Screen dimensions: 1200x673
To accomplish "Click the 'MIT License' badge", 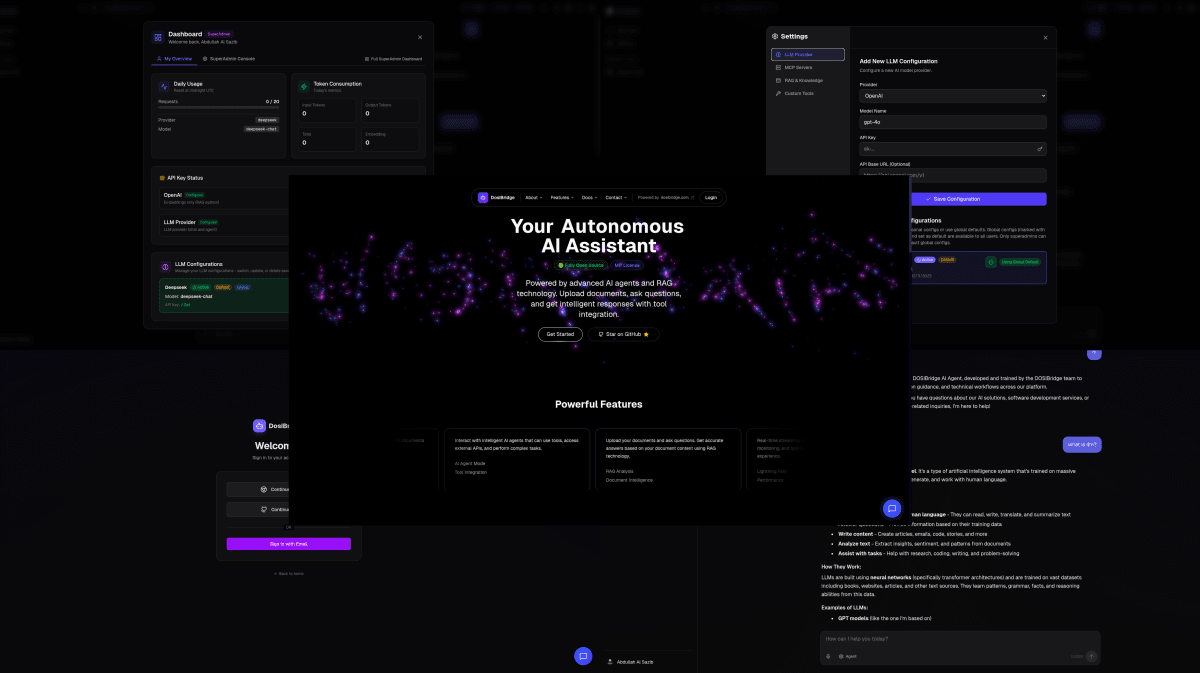I will coord(626,265).
